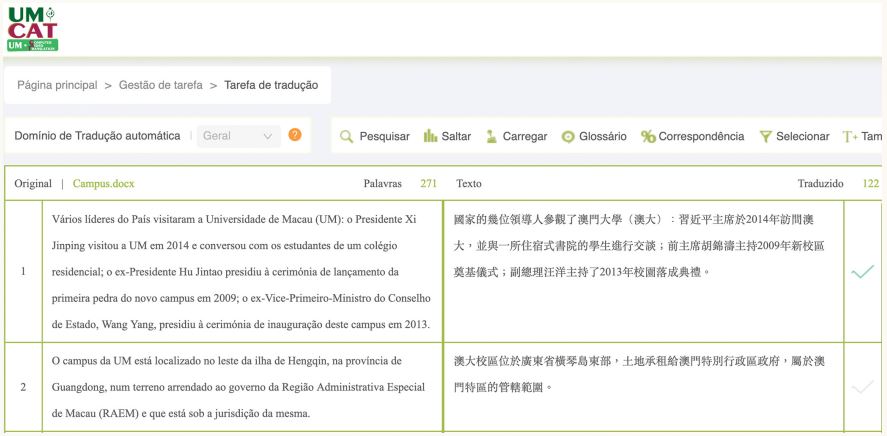Toggle confirmation checkmark for segment 2
Image resolution: width=887 pixels, height=436 pixels.
coord(860,387)
